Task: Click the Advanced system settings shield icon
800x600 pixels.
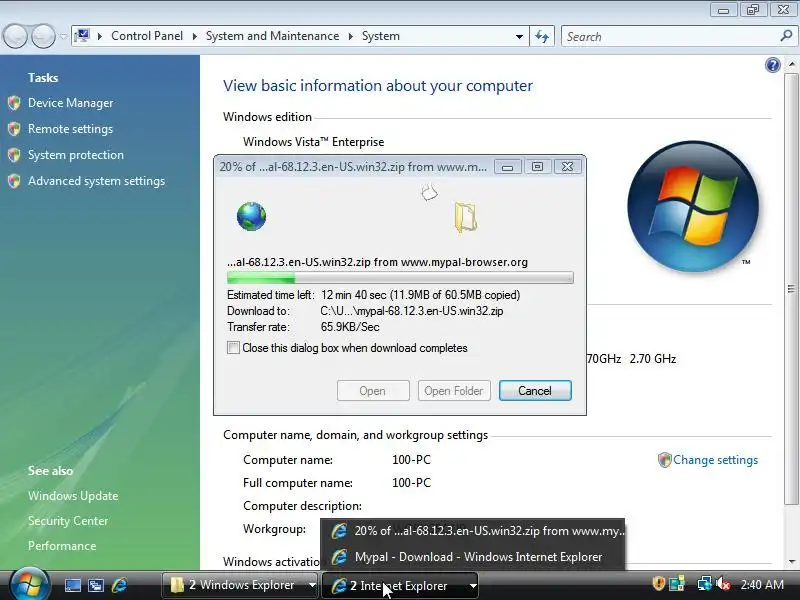Action: pos(14,181)
